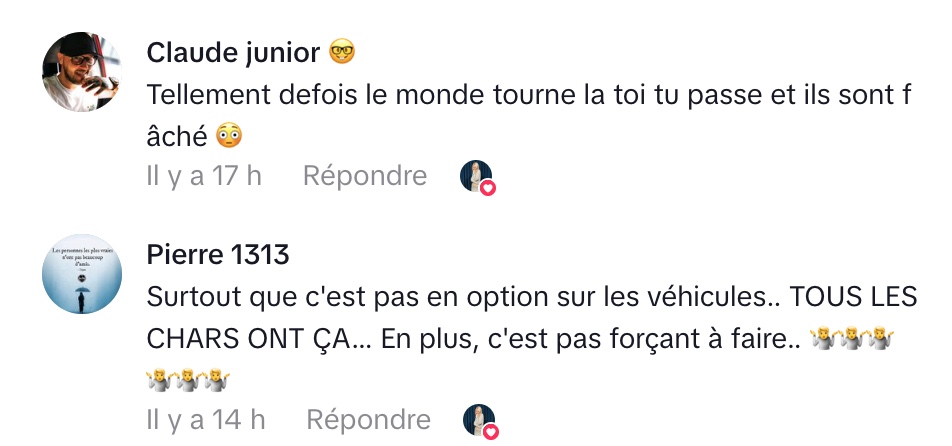The width and height of the screenshot is (952, 446).
Task: Click the "Il y a 17 h" timestamp
Action: [x=204, y=176]
